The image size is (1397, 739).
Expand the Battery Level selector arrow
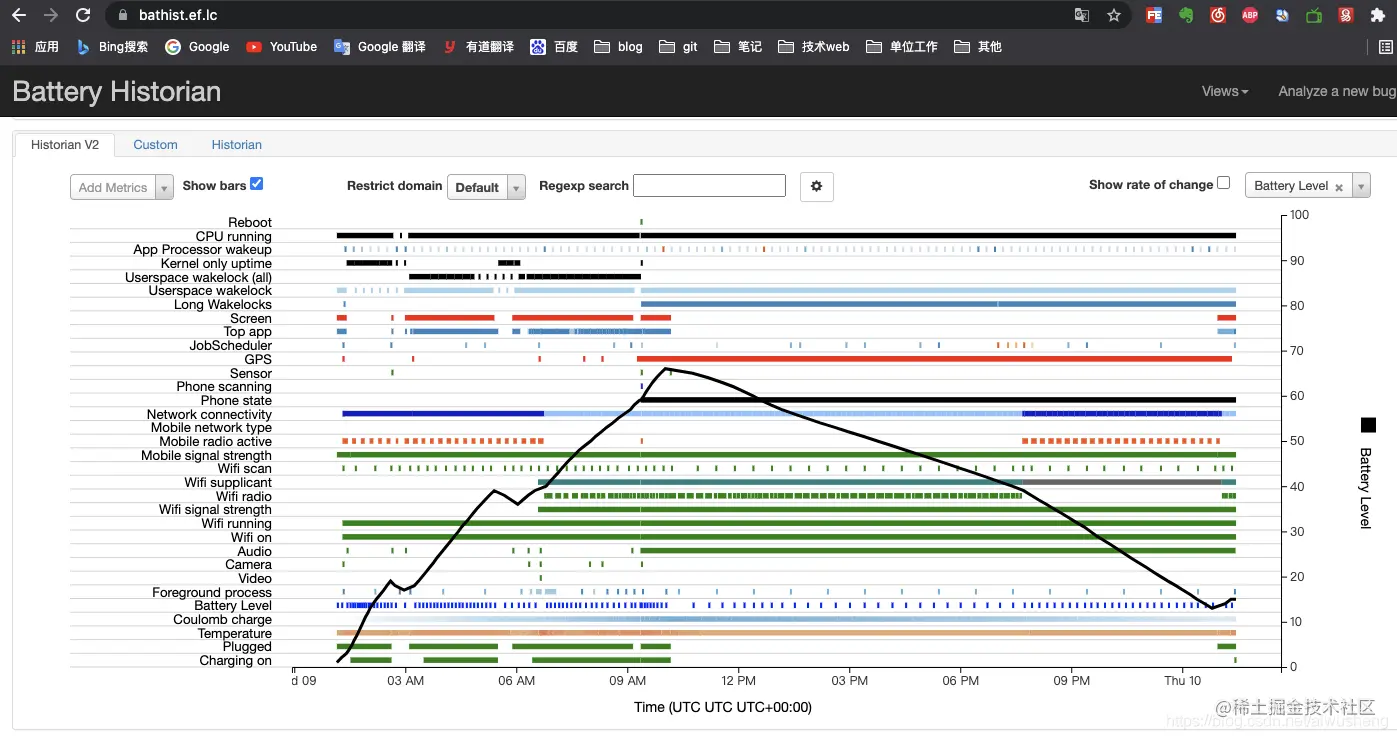[1361, 186]
